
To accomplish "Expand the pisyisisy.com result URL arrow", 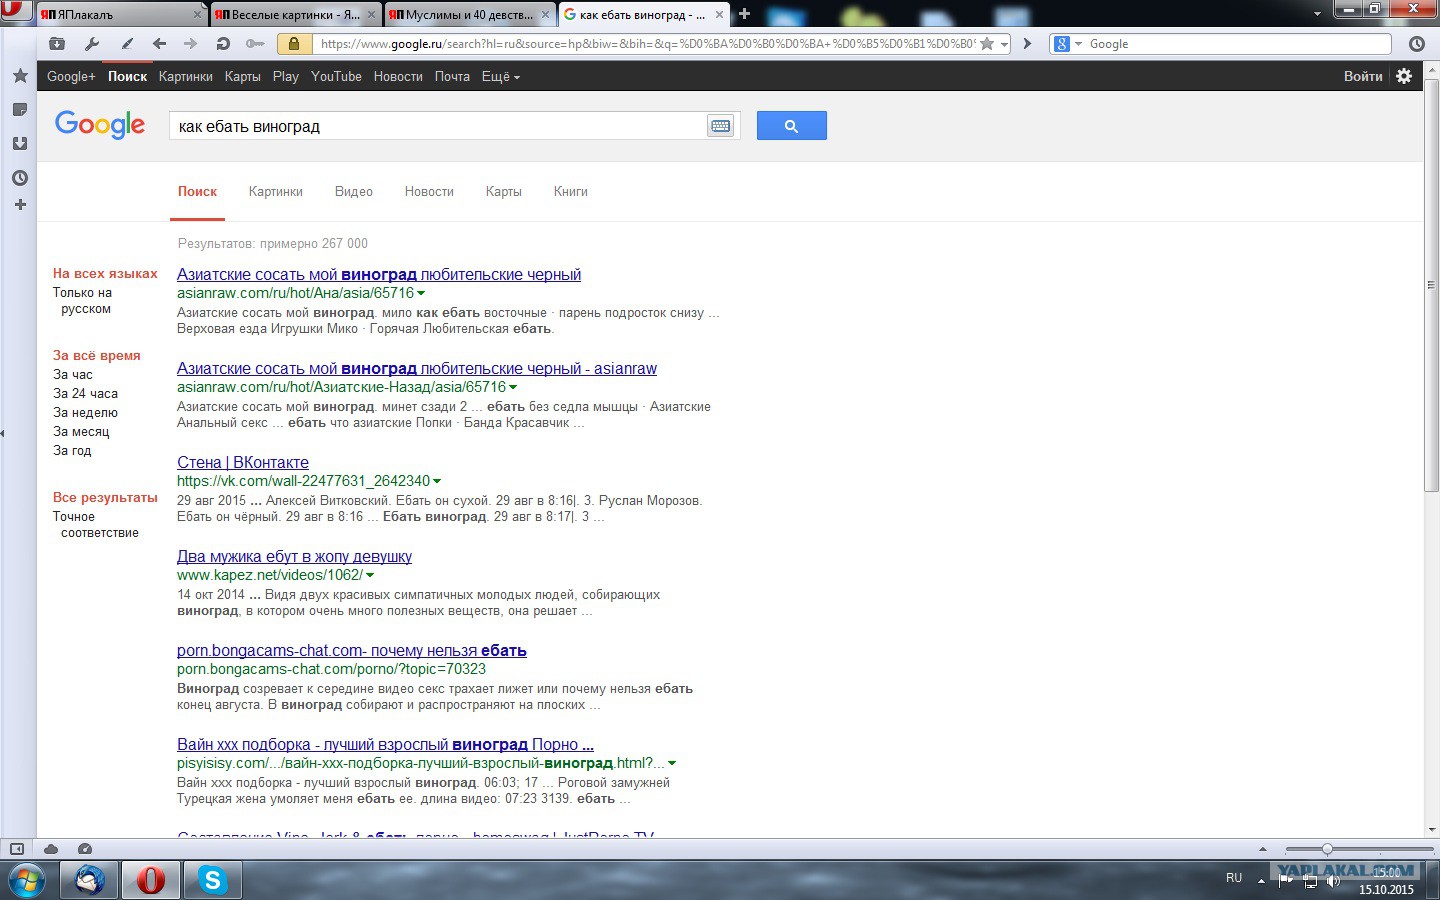I will click(672, 763).
